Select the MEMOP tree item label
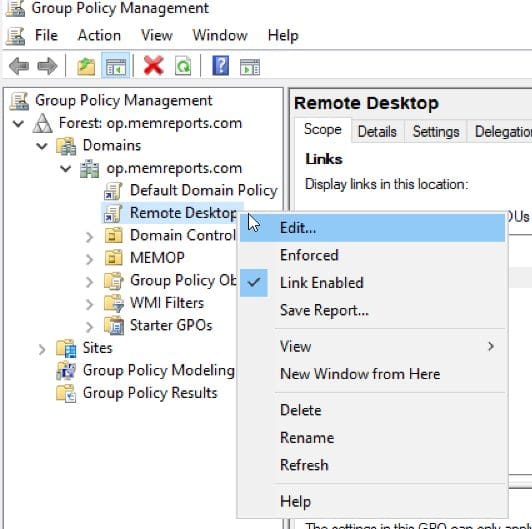Screen dimensions: 532x529 click(x=157, y=258)
